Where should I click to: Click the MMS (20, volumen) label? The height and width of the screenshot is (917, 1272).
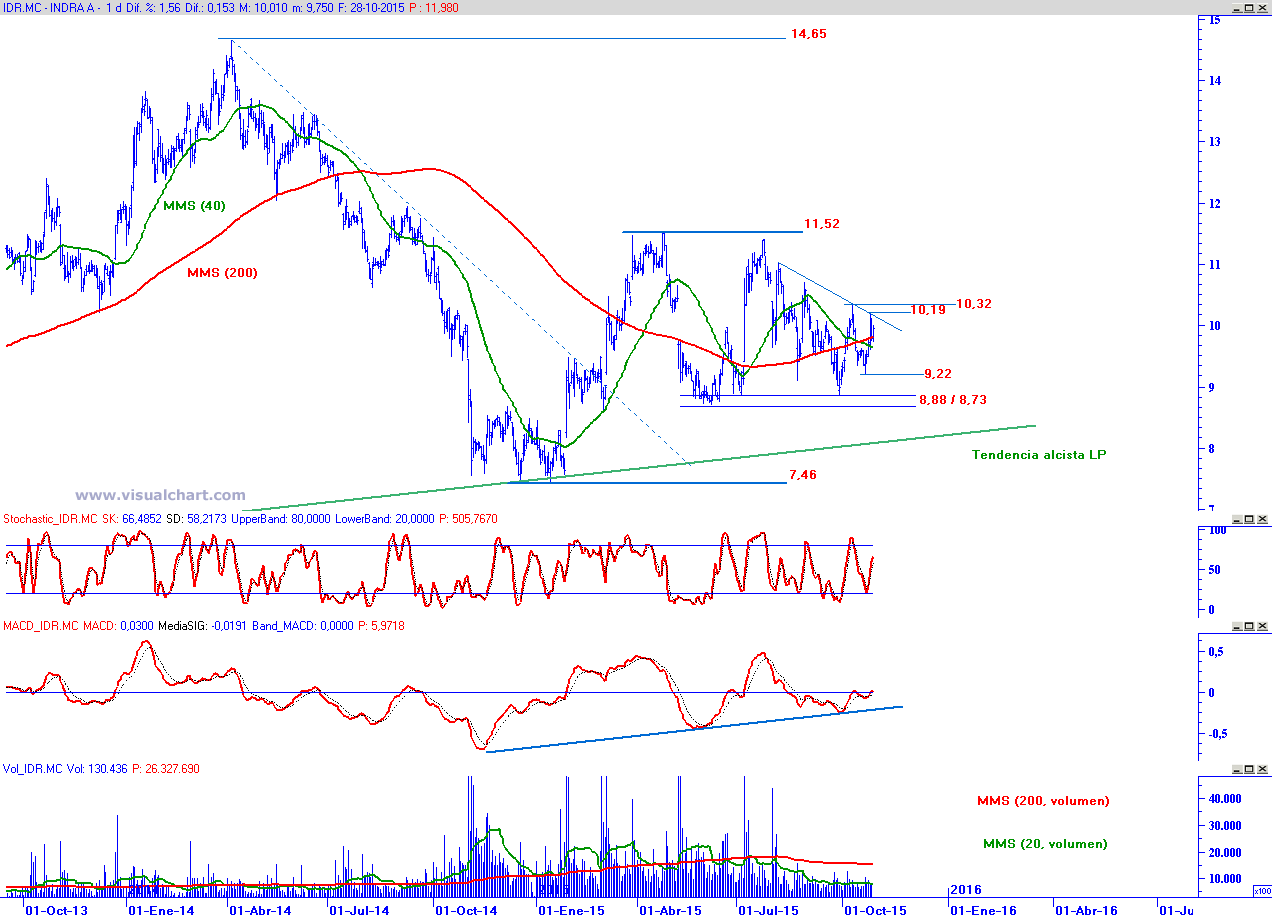[1045, 844]
